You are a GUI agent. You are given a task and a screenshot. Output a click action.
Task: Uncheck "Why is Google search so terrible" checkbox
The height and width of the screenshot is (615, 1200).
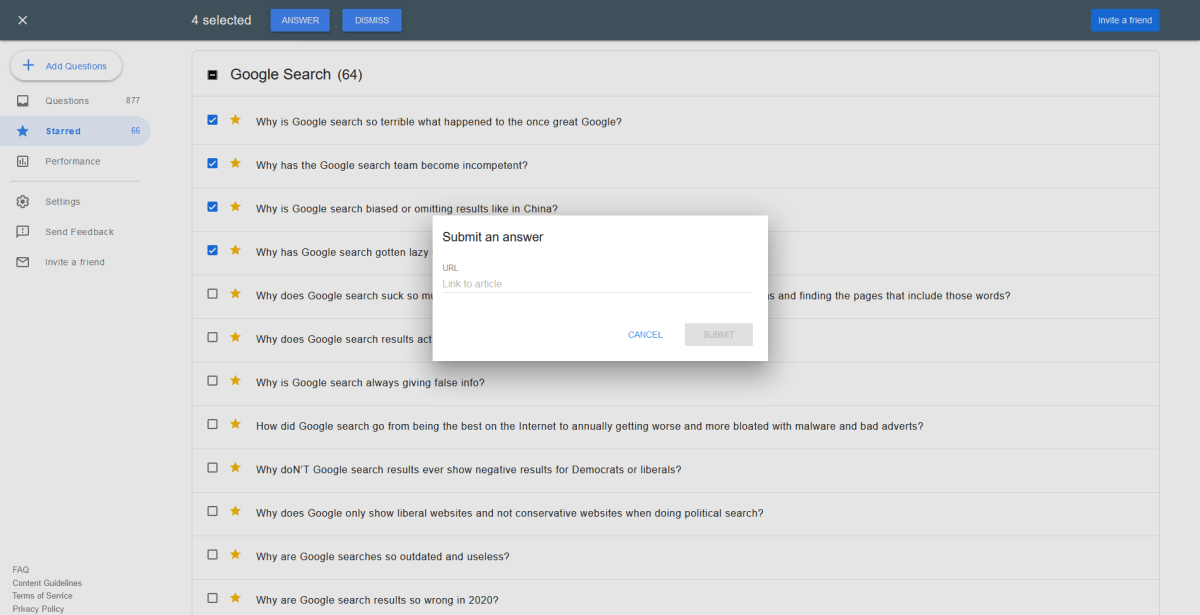212,120
